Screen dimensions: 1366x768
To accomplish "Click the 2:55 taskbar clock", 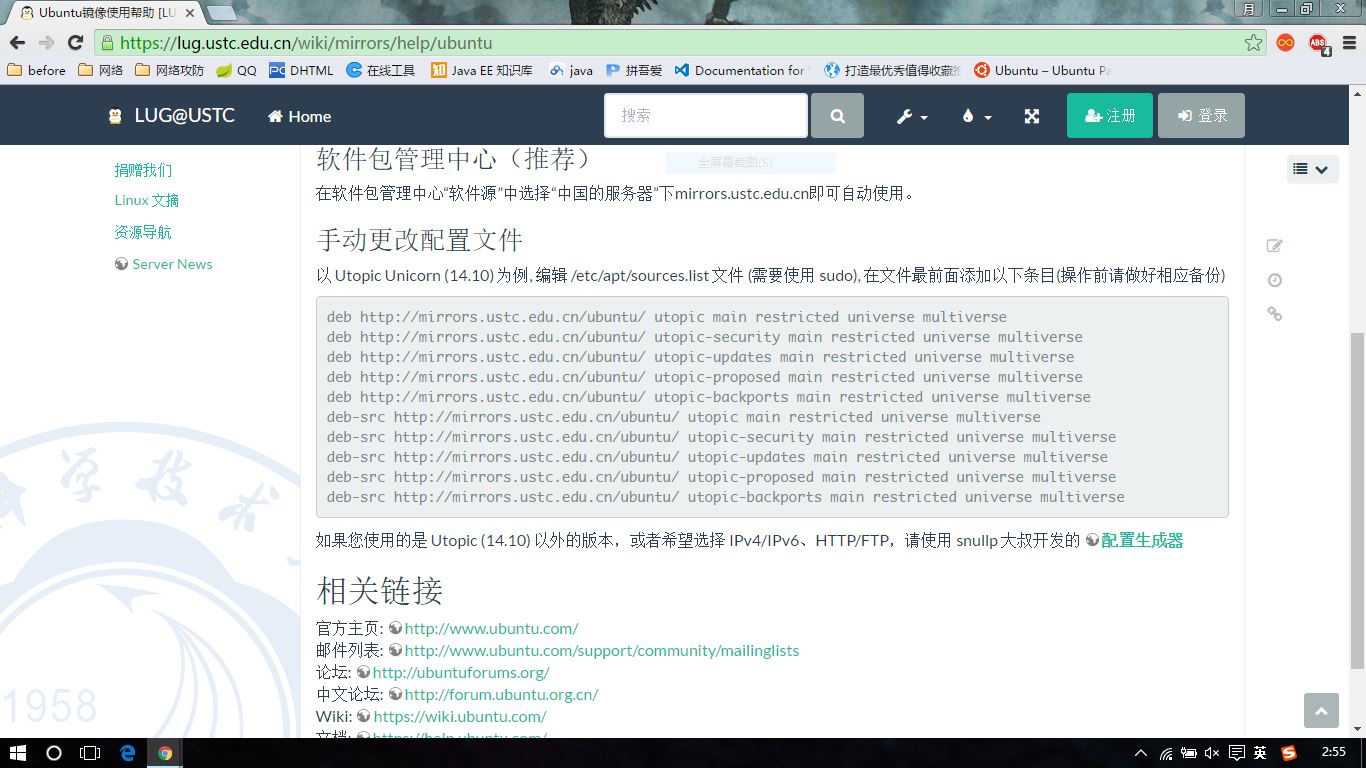I will tap(1334, 752).
